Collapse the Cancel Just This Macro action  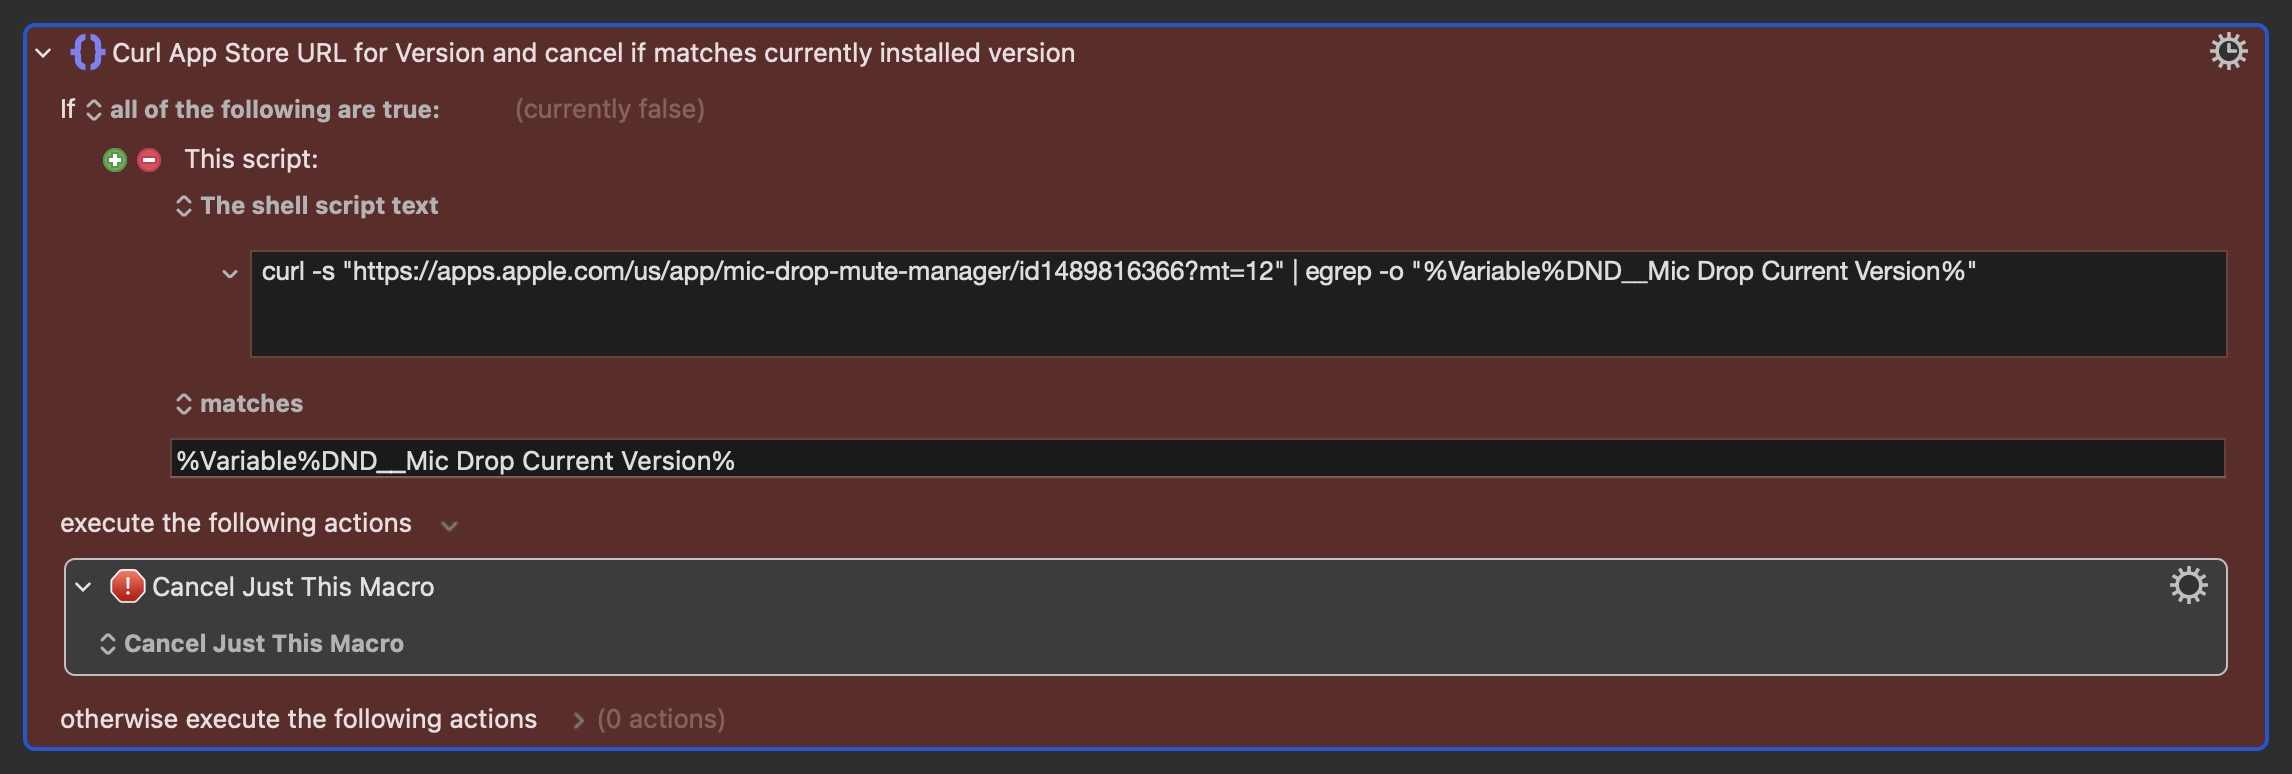coord(84,587)
